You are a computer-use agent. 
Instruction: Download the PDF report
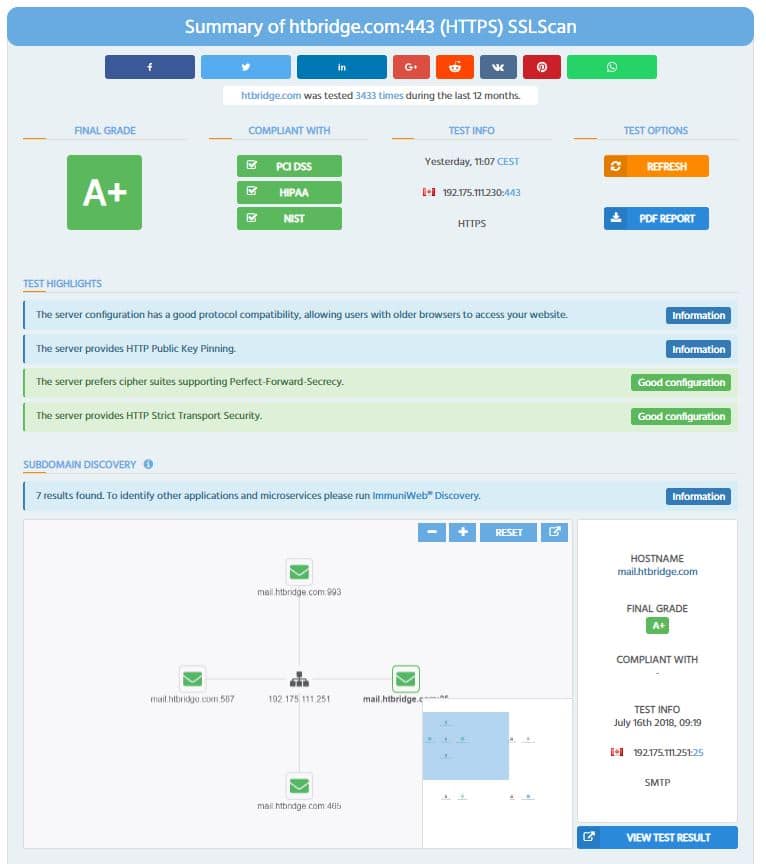tap(656, 218)
